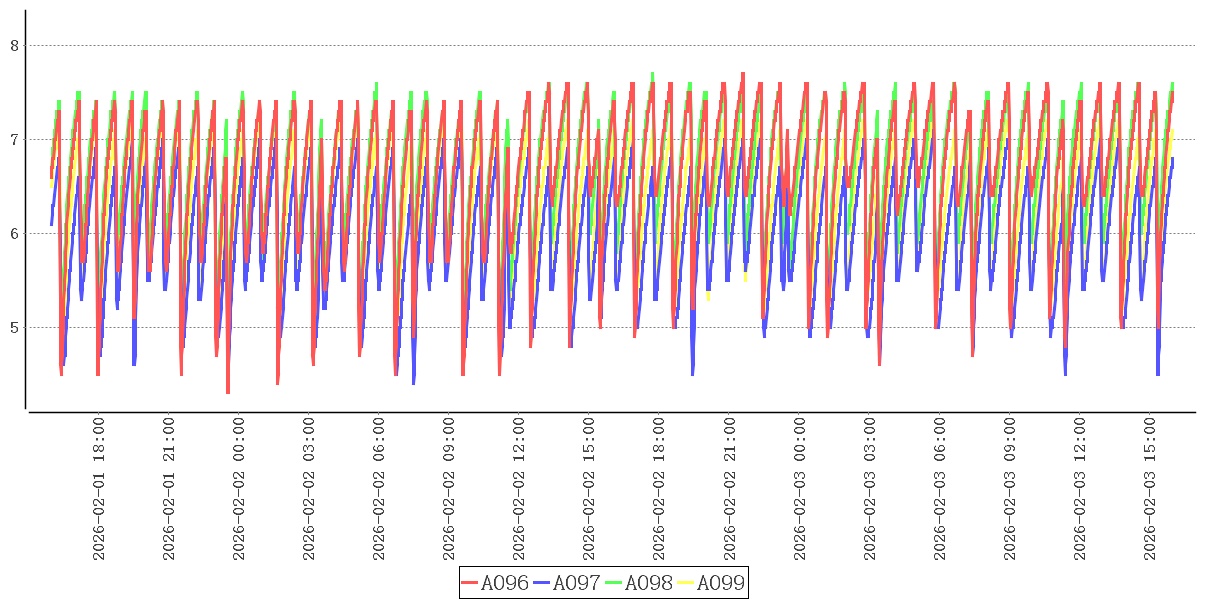Click the 2026-02-01 18:00 x-axis label
The height and width of the screenshot is (600, 1207).
pyautogui.click(x=99, y=489)
